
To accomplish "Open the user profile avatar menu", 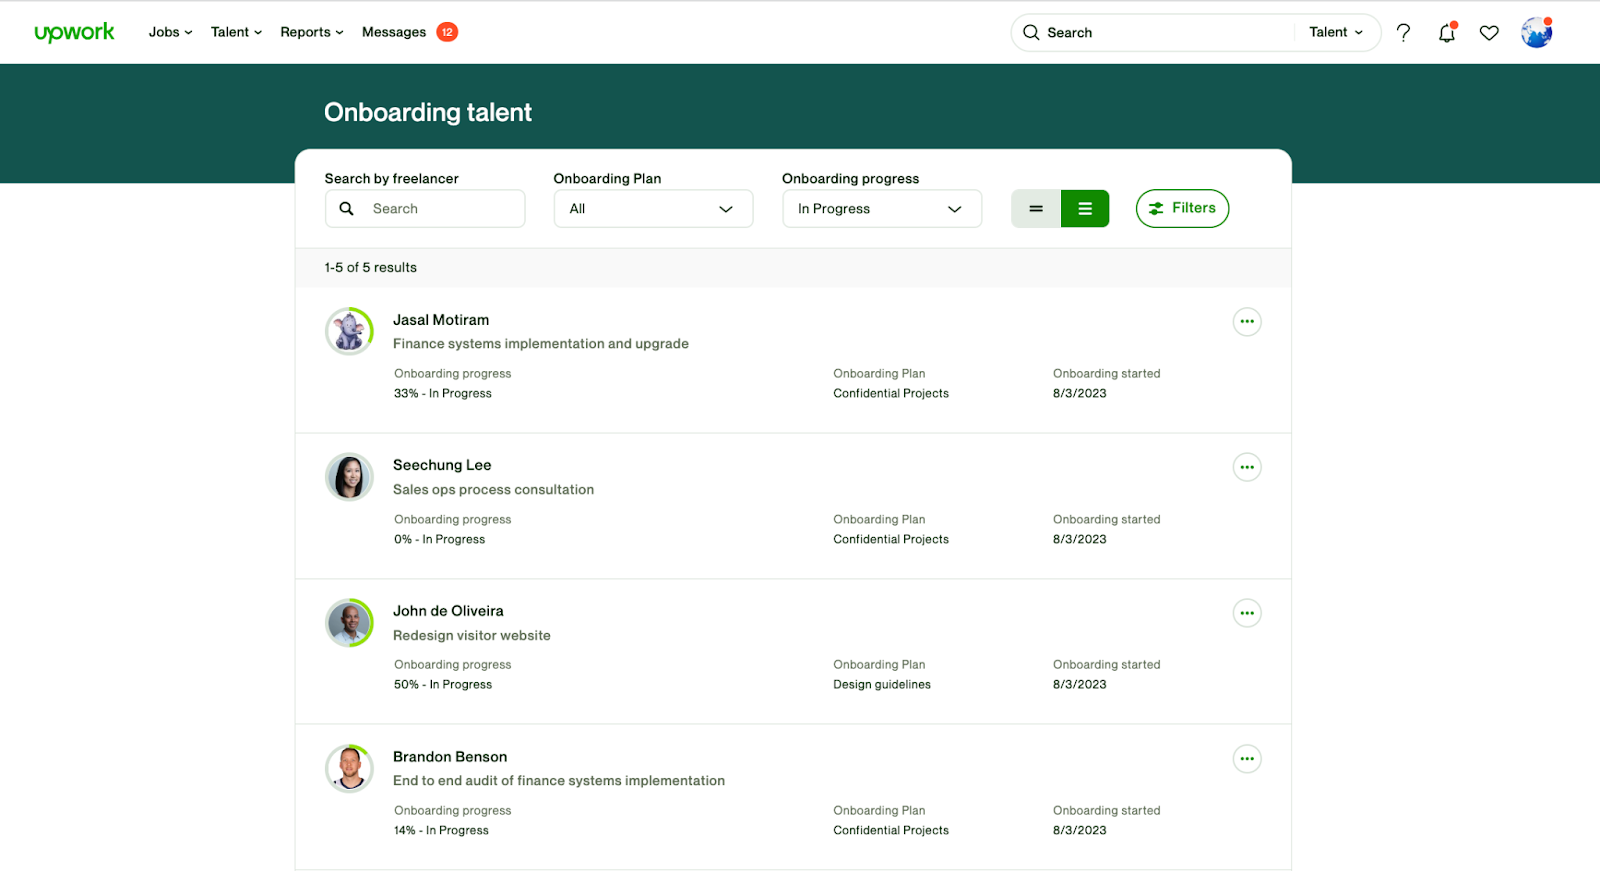I will (x=1536, y=33).
